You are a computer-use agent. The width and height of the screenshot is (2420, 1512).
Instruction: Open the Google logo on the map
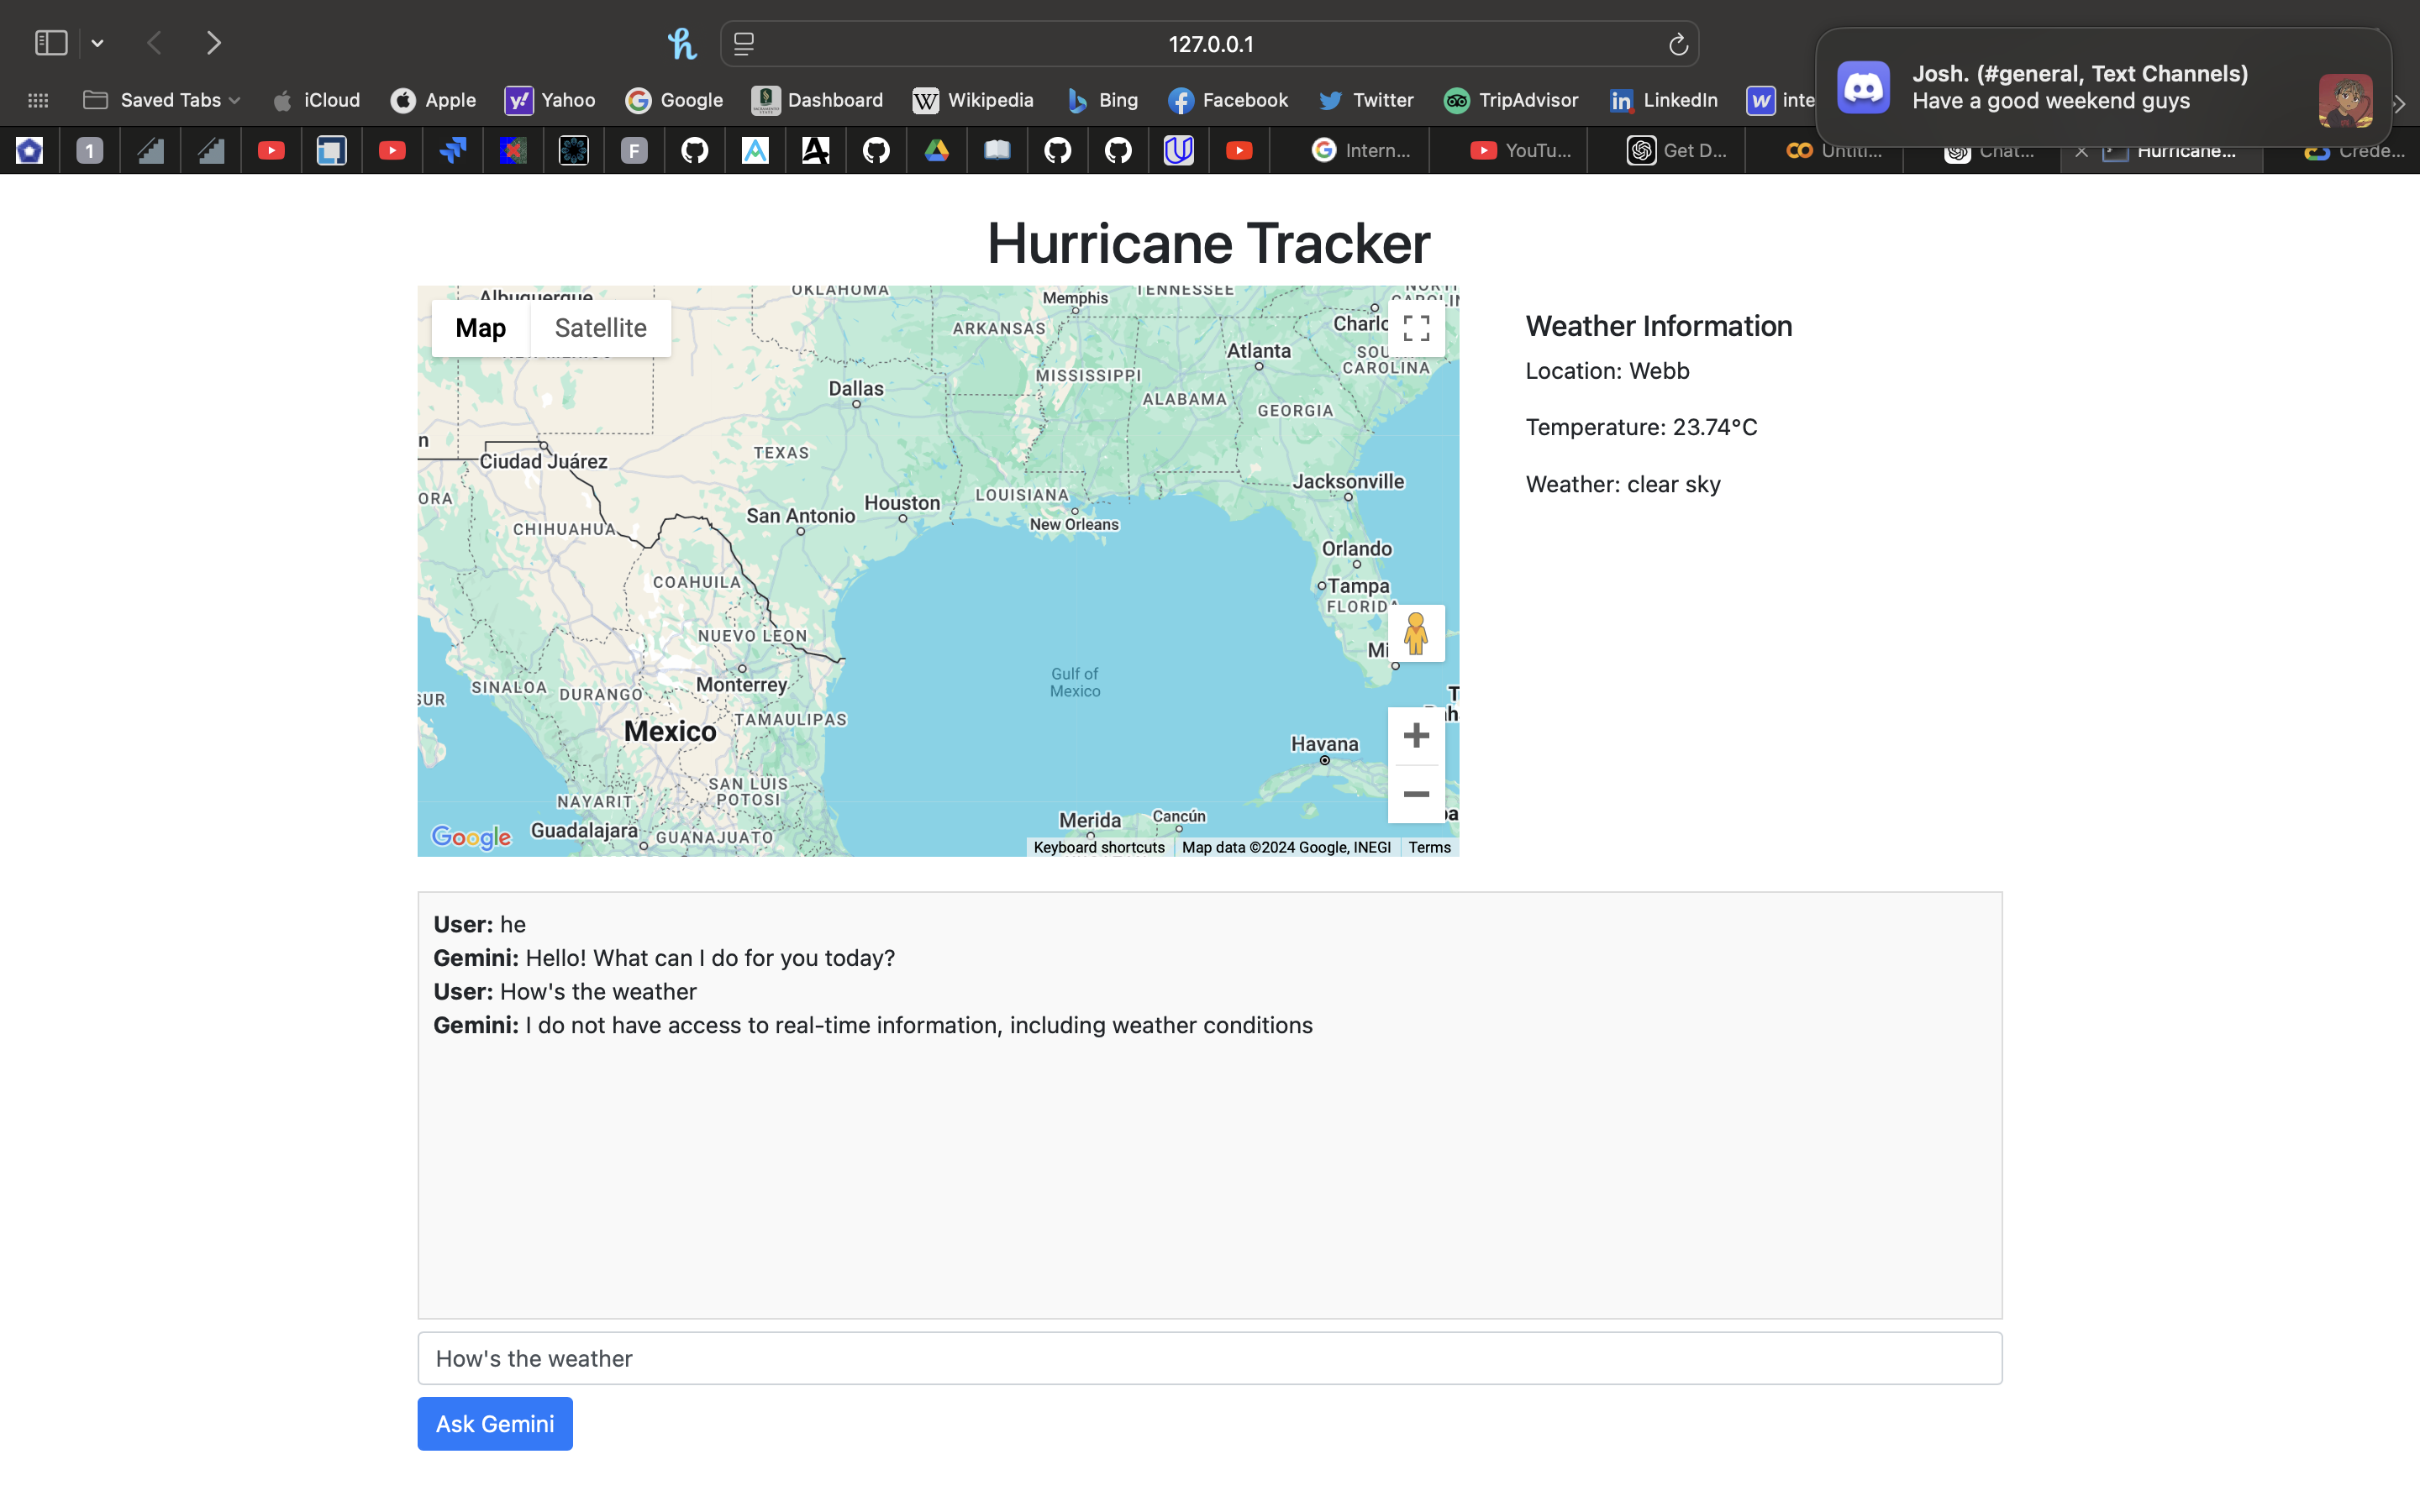(x=470, y=837)
